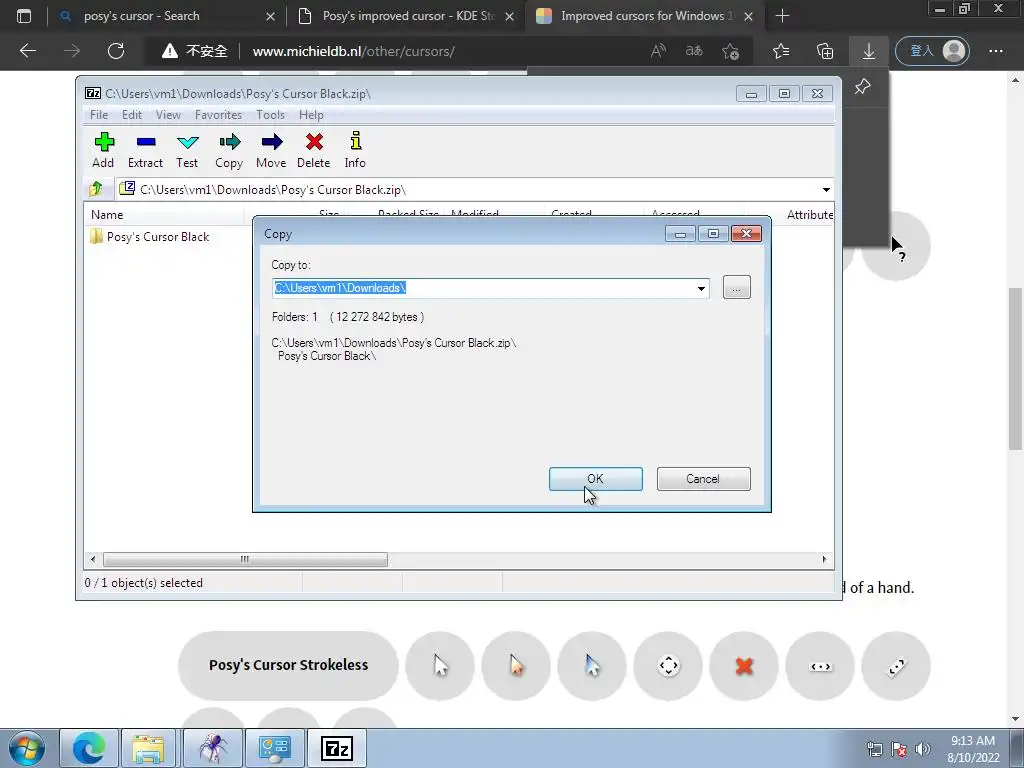Switch to Posy's improved cursor KDE tab
Screen dimensions: 1024x768
pyautogui.click(x=405, y=16)
